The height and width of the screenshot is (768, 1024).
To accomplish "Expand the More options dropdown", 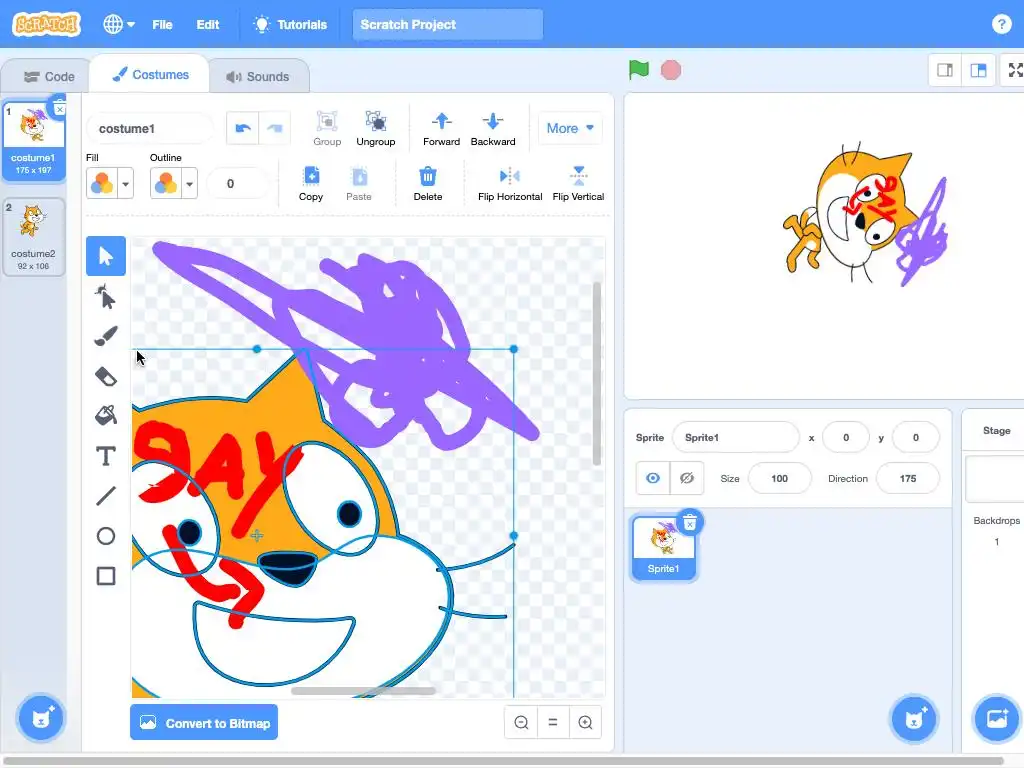I will pyautogui.click(x=570, y=128).
